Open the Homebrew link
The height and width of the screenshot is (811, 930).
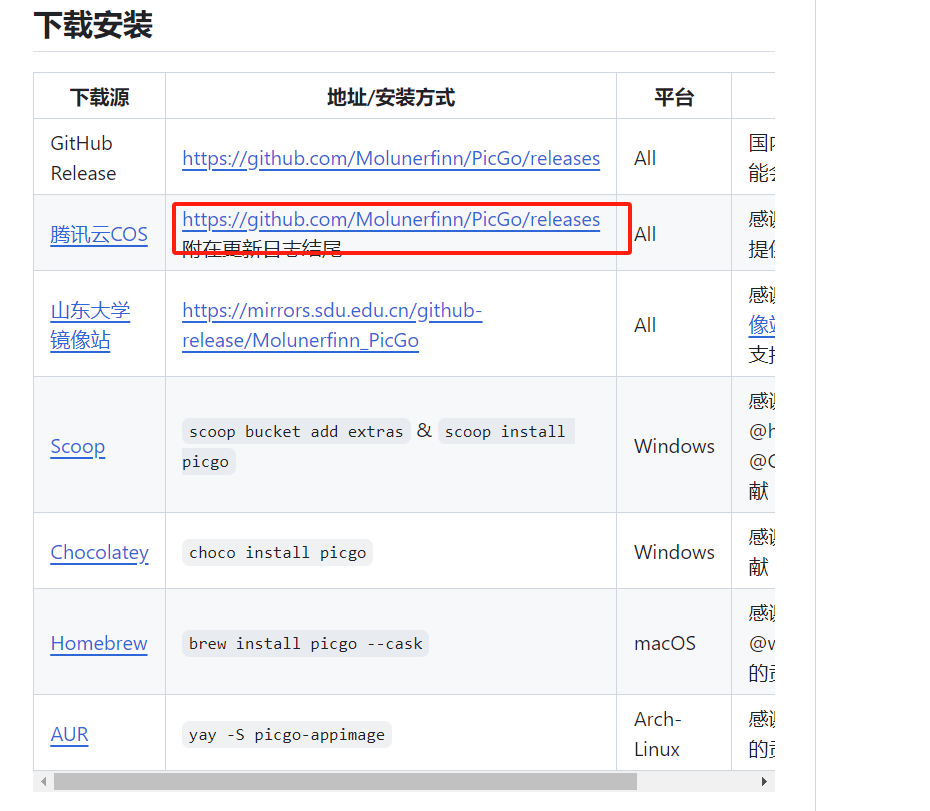coord(99,643)
